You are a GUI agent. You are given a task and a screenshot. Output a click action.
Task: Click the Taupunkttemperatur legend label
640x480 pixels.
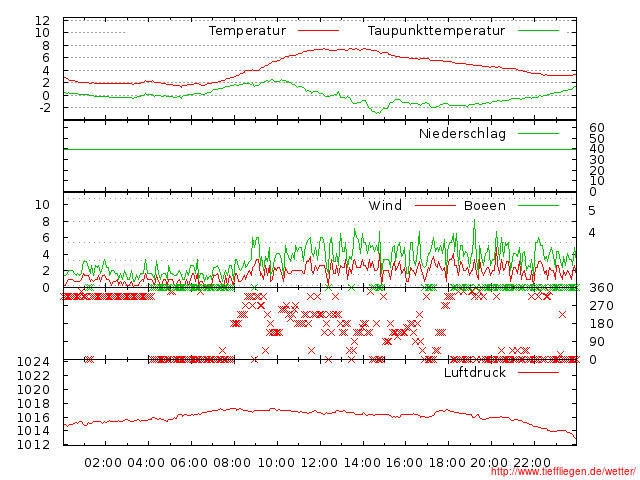pos(436,31)
